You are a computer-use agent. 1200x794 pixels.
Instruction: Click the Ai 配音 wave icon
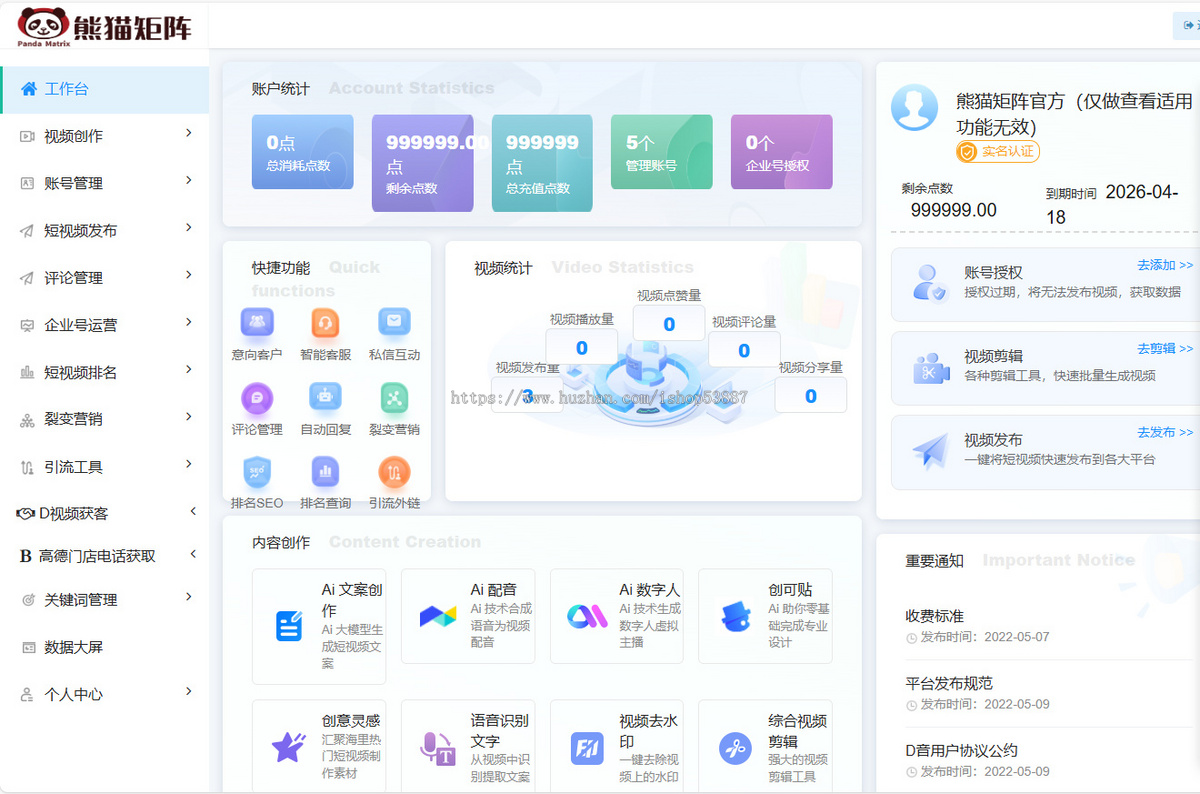[x=438, y=616]
